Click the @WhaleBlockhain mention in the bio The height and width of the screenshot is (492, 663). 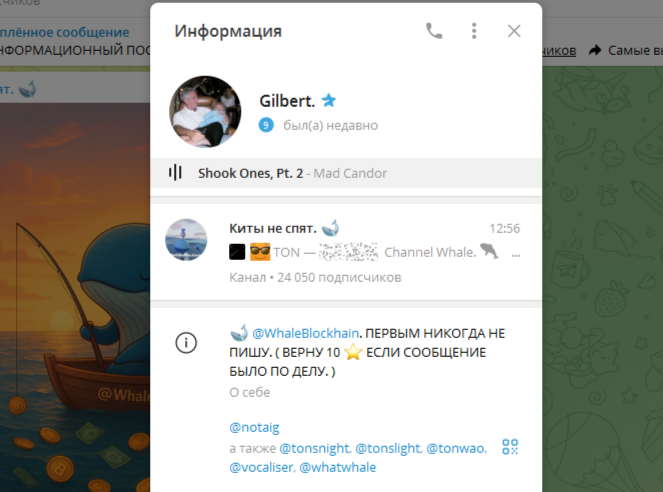pos(305,333)
